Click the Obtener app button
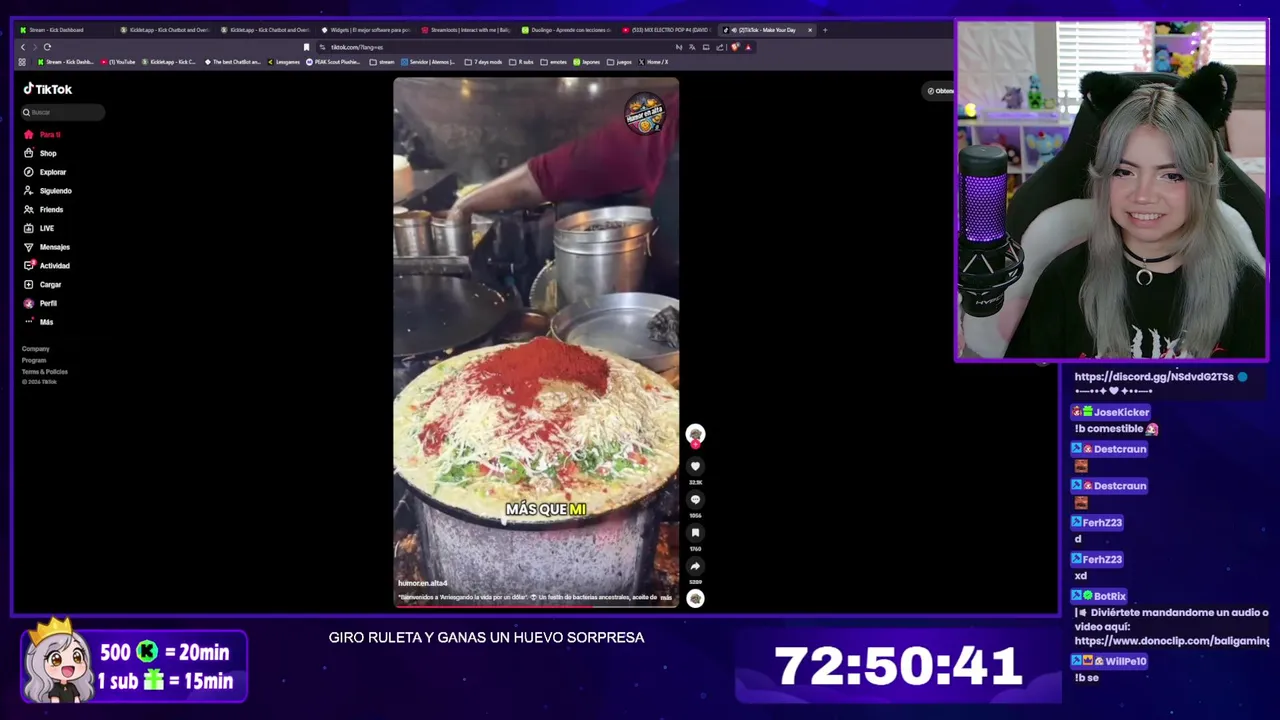Screen dimensions: 1280x720 coord(939,91)
